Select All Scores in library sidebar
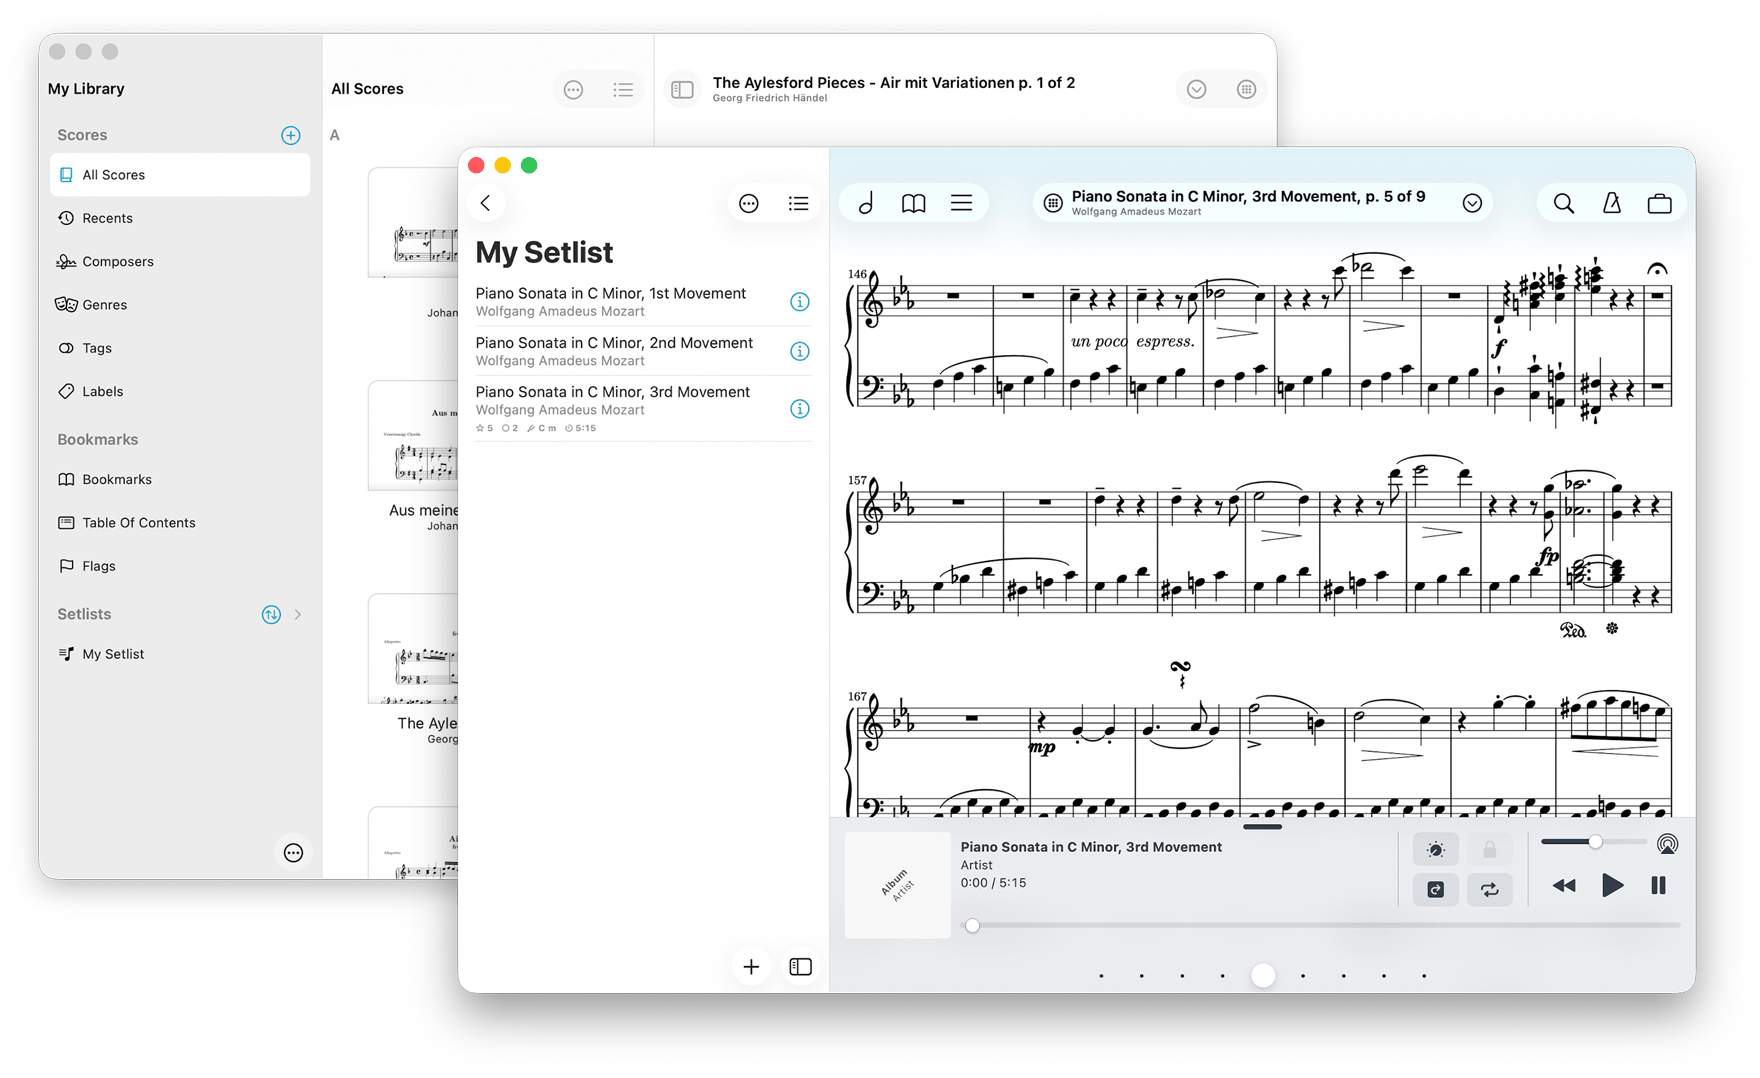 click(x=180, y=175)
